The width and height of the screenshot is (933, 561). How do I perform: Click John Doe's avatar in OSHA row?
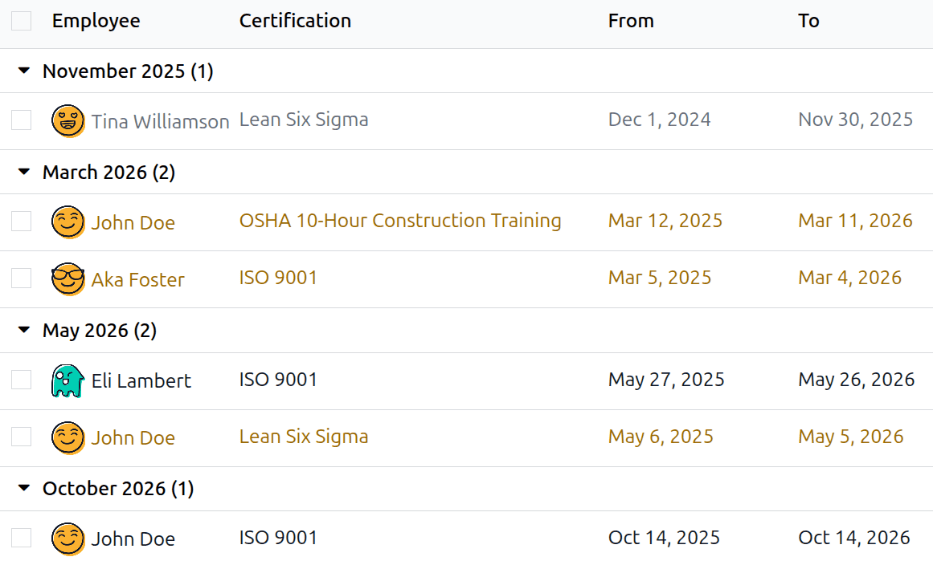(x=68, y=222)
